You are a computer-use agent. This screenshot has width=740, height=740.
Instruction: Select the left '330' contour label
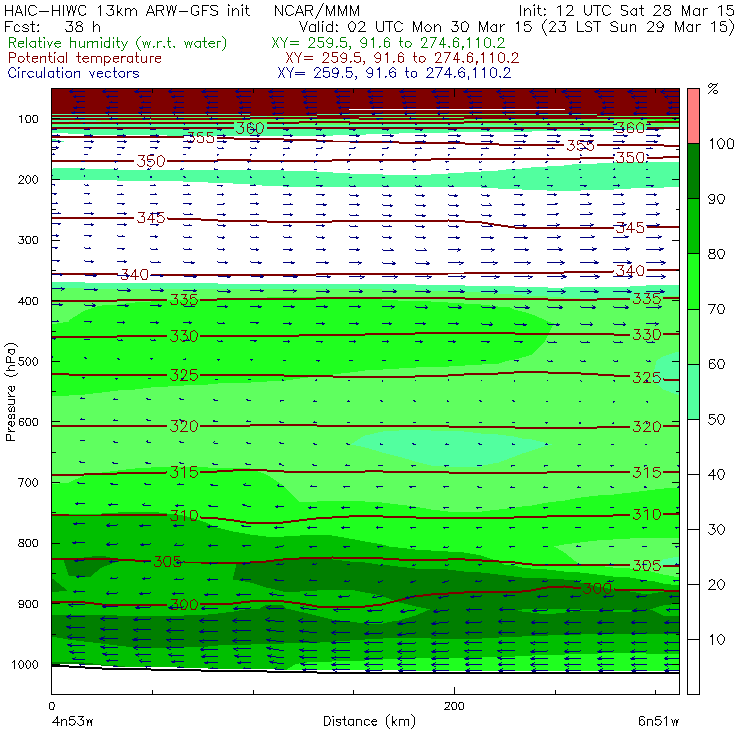pyautogui.click(x=184, y=336)
